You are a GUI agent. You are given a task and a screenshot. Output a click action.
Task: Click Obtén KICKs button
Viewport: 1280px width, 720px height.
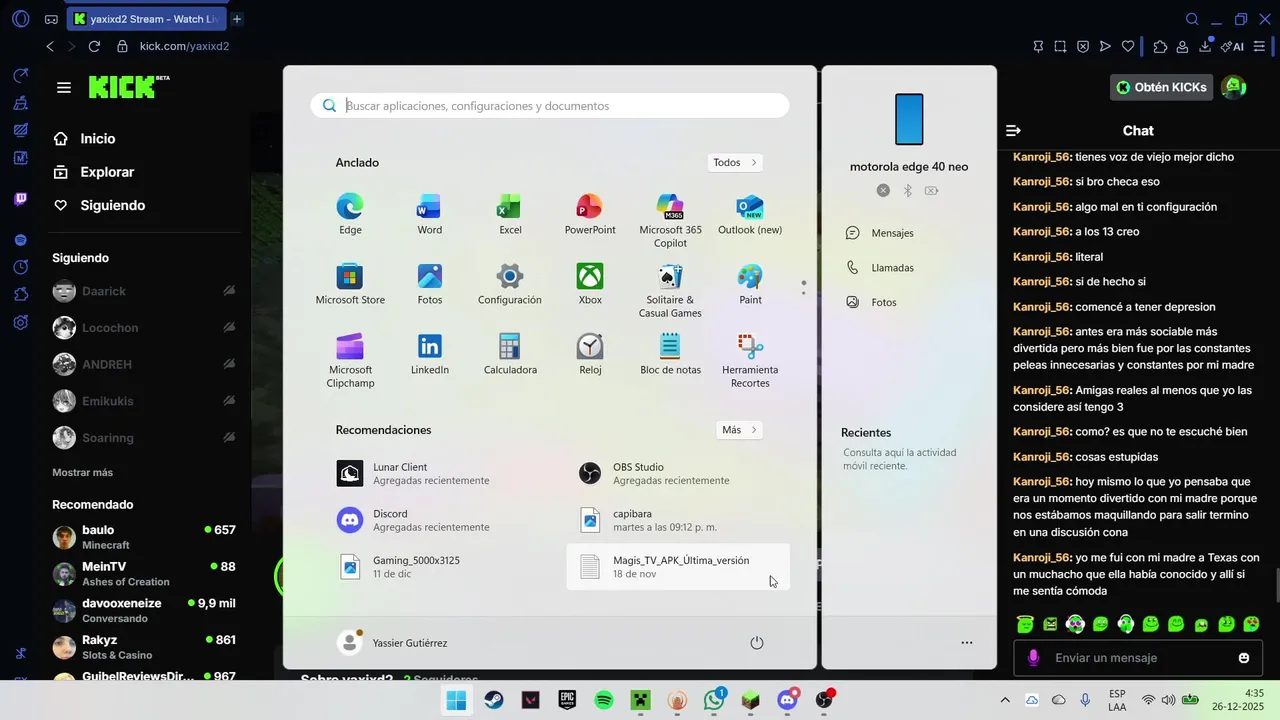click(x=1161, y=87)
